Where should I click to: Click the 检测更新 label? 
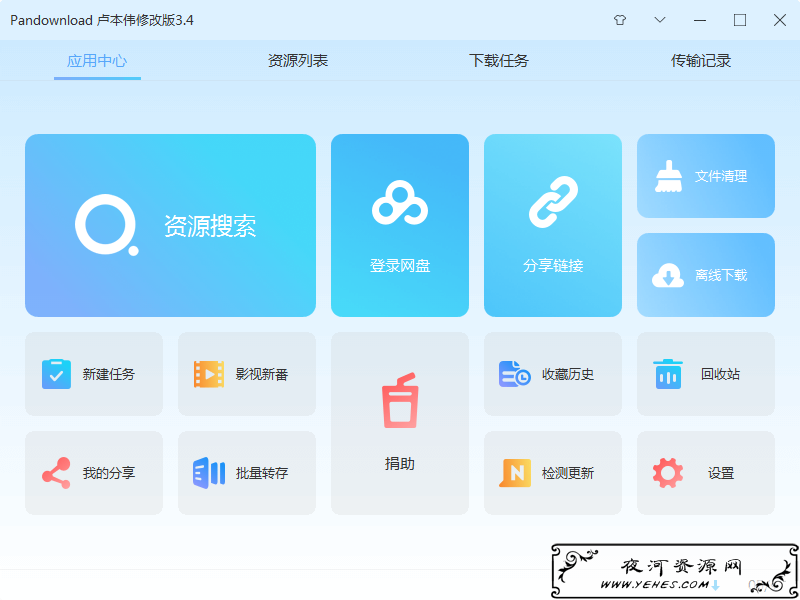(x=568, y=473)
